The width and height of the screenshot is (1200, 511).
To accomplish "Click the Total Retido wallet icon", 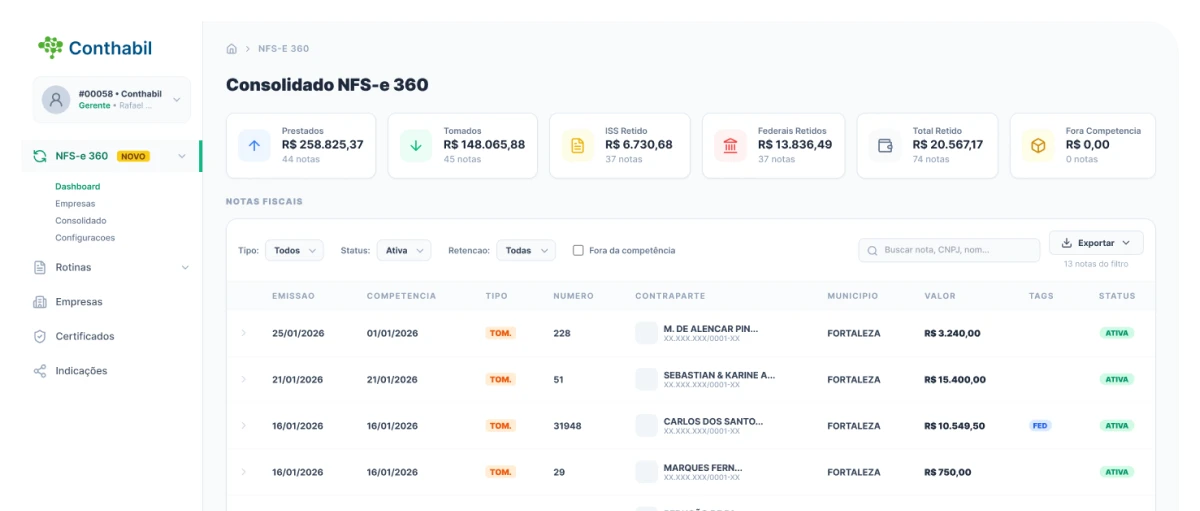I will click(x=885, y=146).
